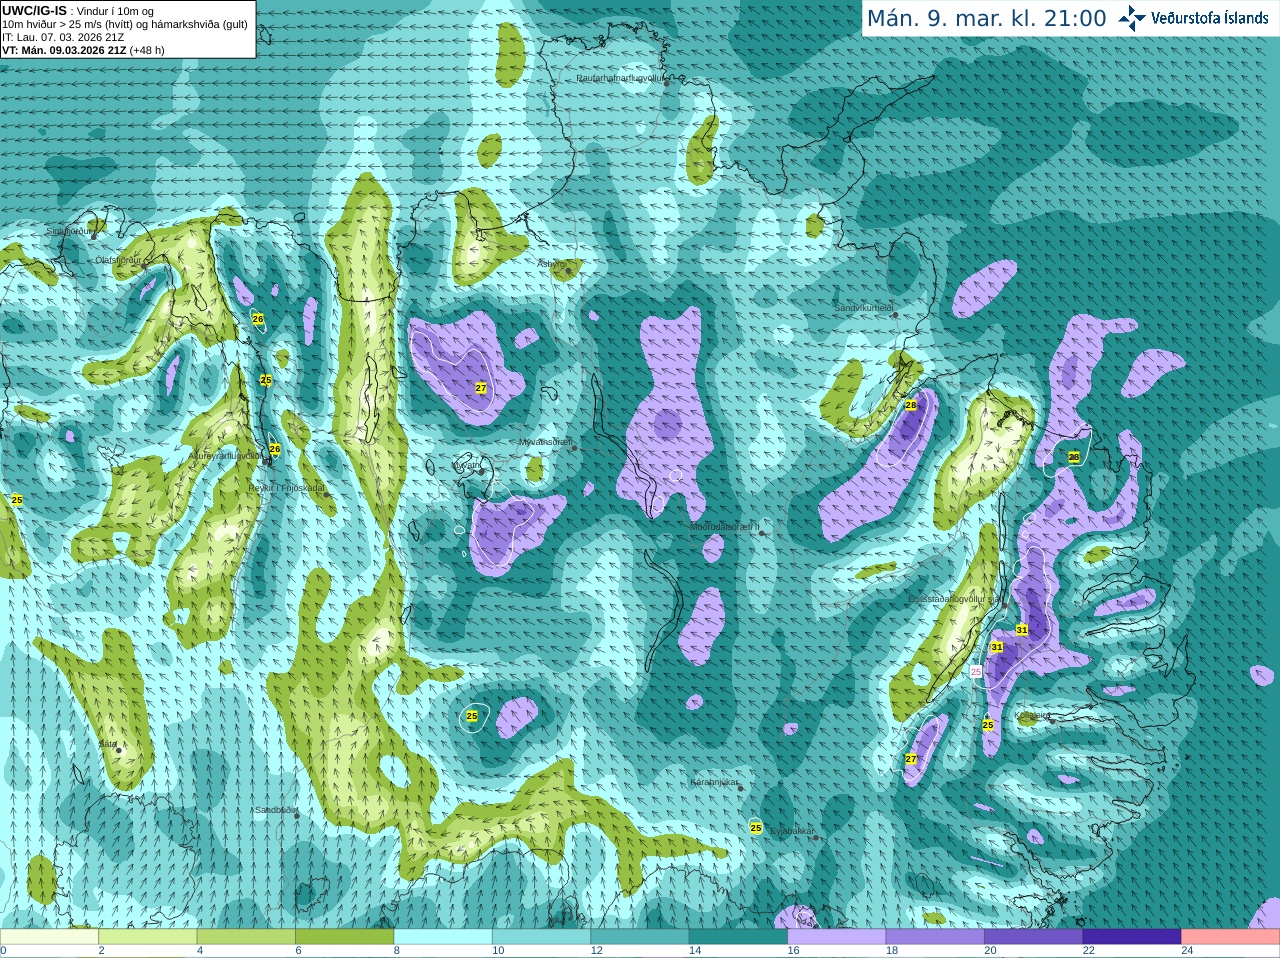Click the legend scale number 8
The image size is (1280, 958).
click(x=396, y=951)
